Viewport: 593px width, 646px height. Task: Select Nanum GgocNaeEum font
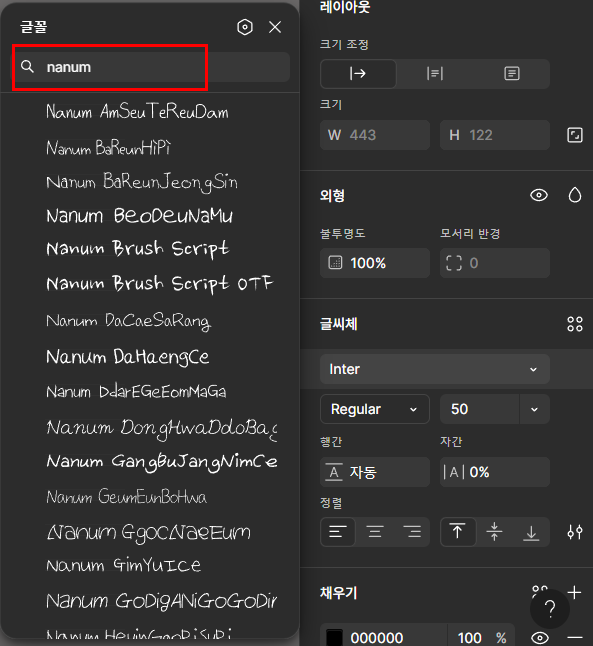148,532
